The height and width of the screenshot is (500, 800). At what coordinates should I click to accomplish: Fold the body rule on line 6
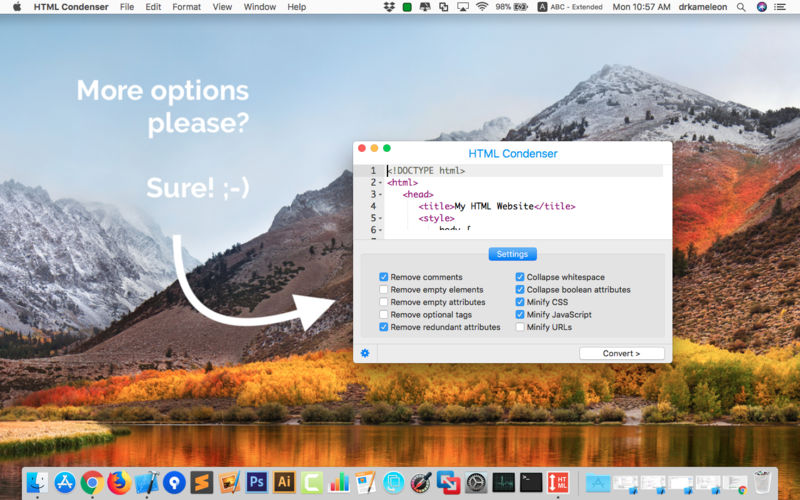pos(380,230)
